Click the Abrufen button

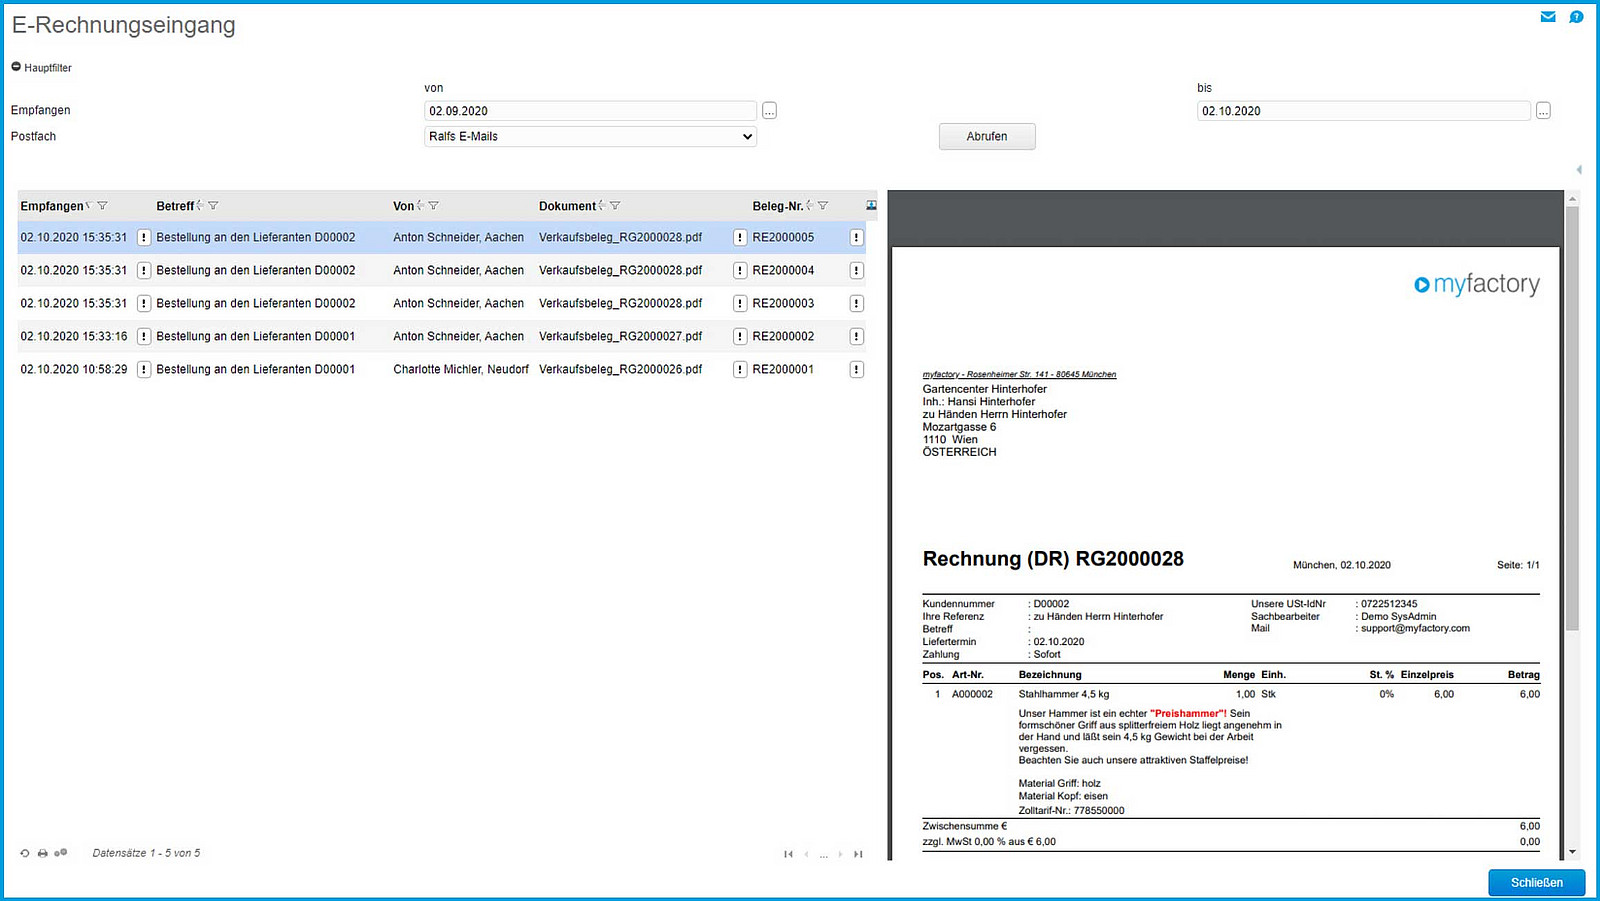(987, 136)
